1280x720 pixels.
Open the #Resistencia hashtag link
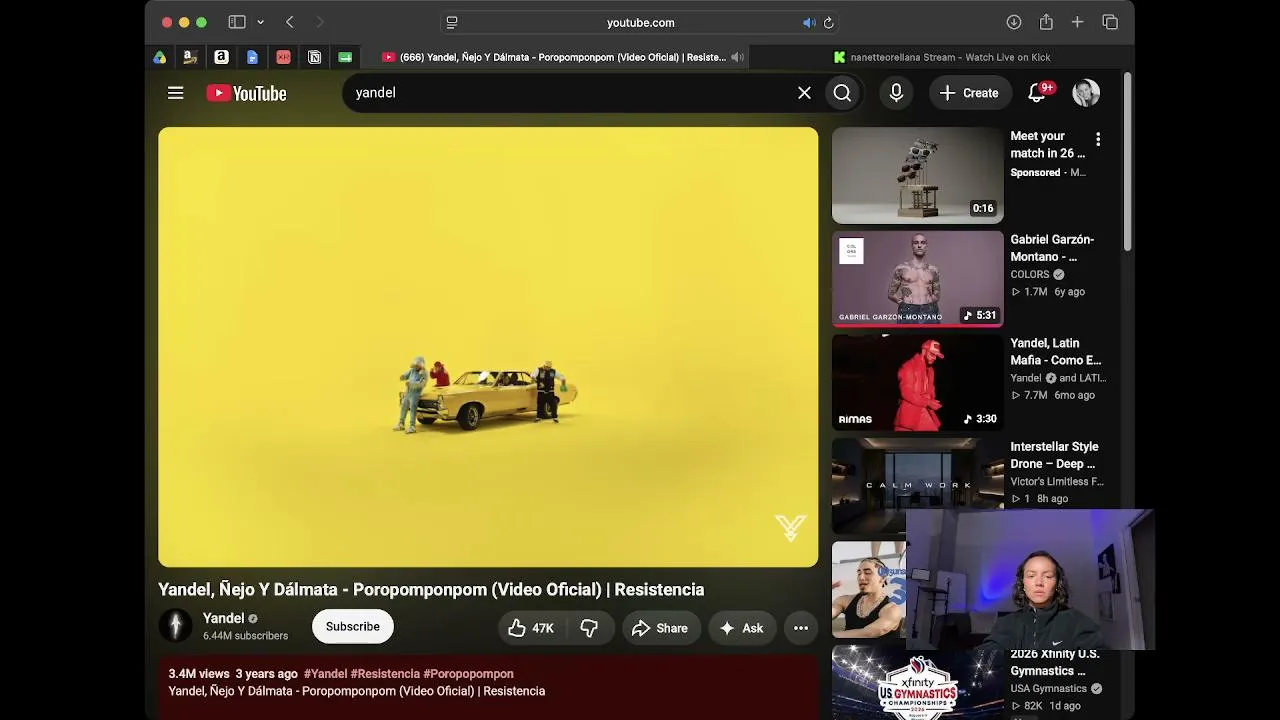[385, 674]
